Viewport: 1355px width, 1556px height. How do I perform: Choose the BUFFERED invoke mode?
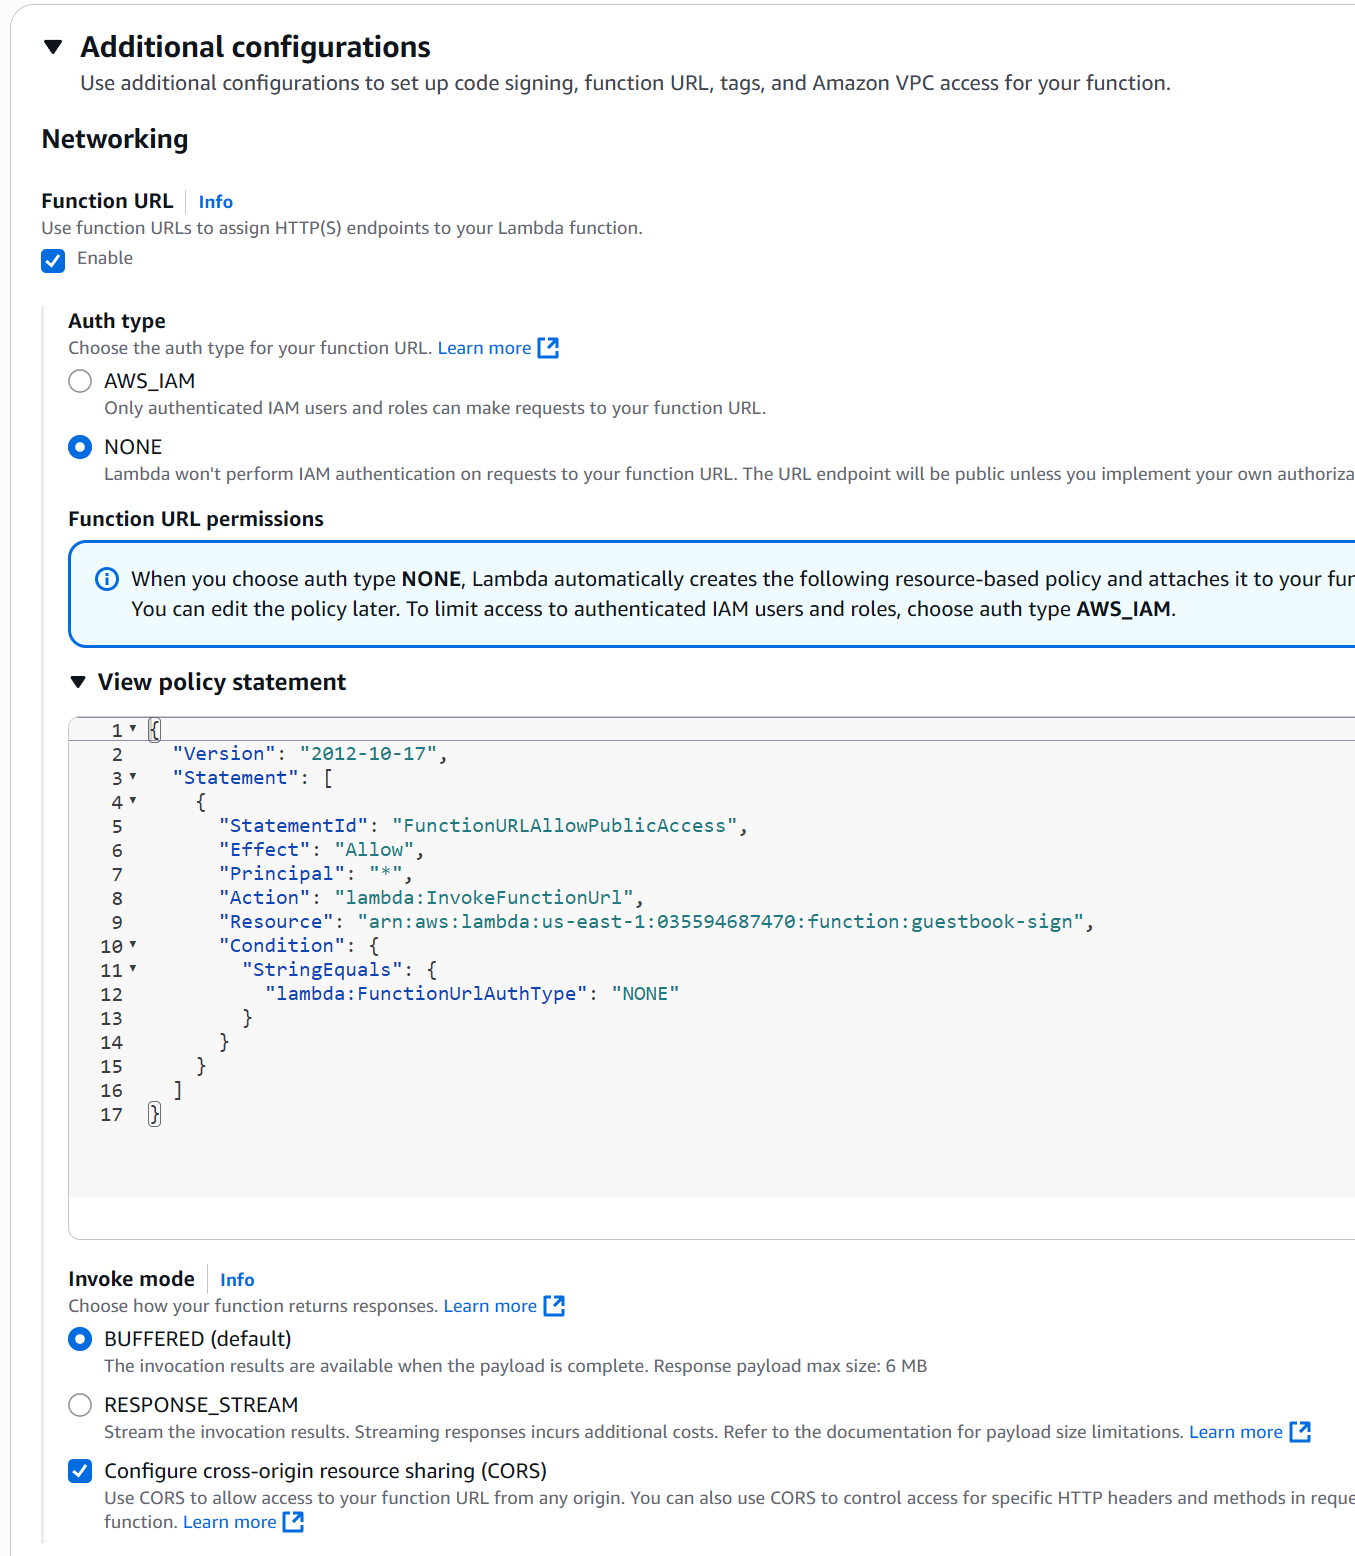point(80,1339)
